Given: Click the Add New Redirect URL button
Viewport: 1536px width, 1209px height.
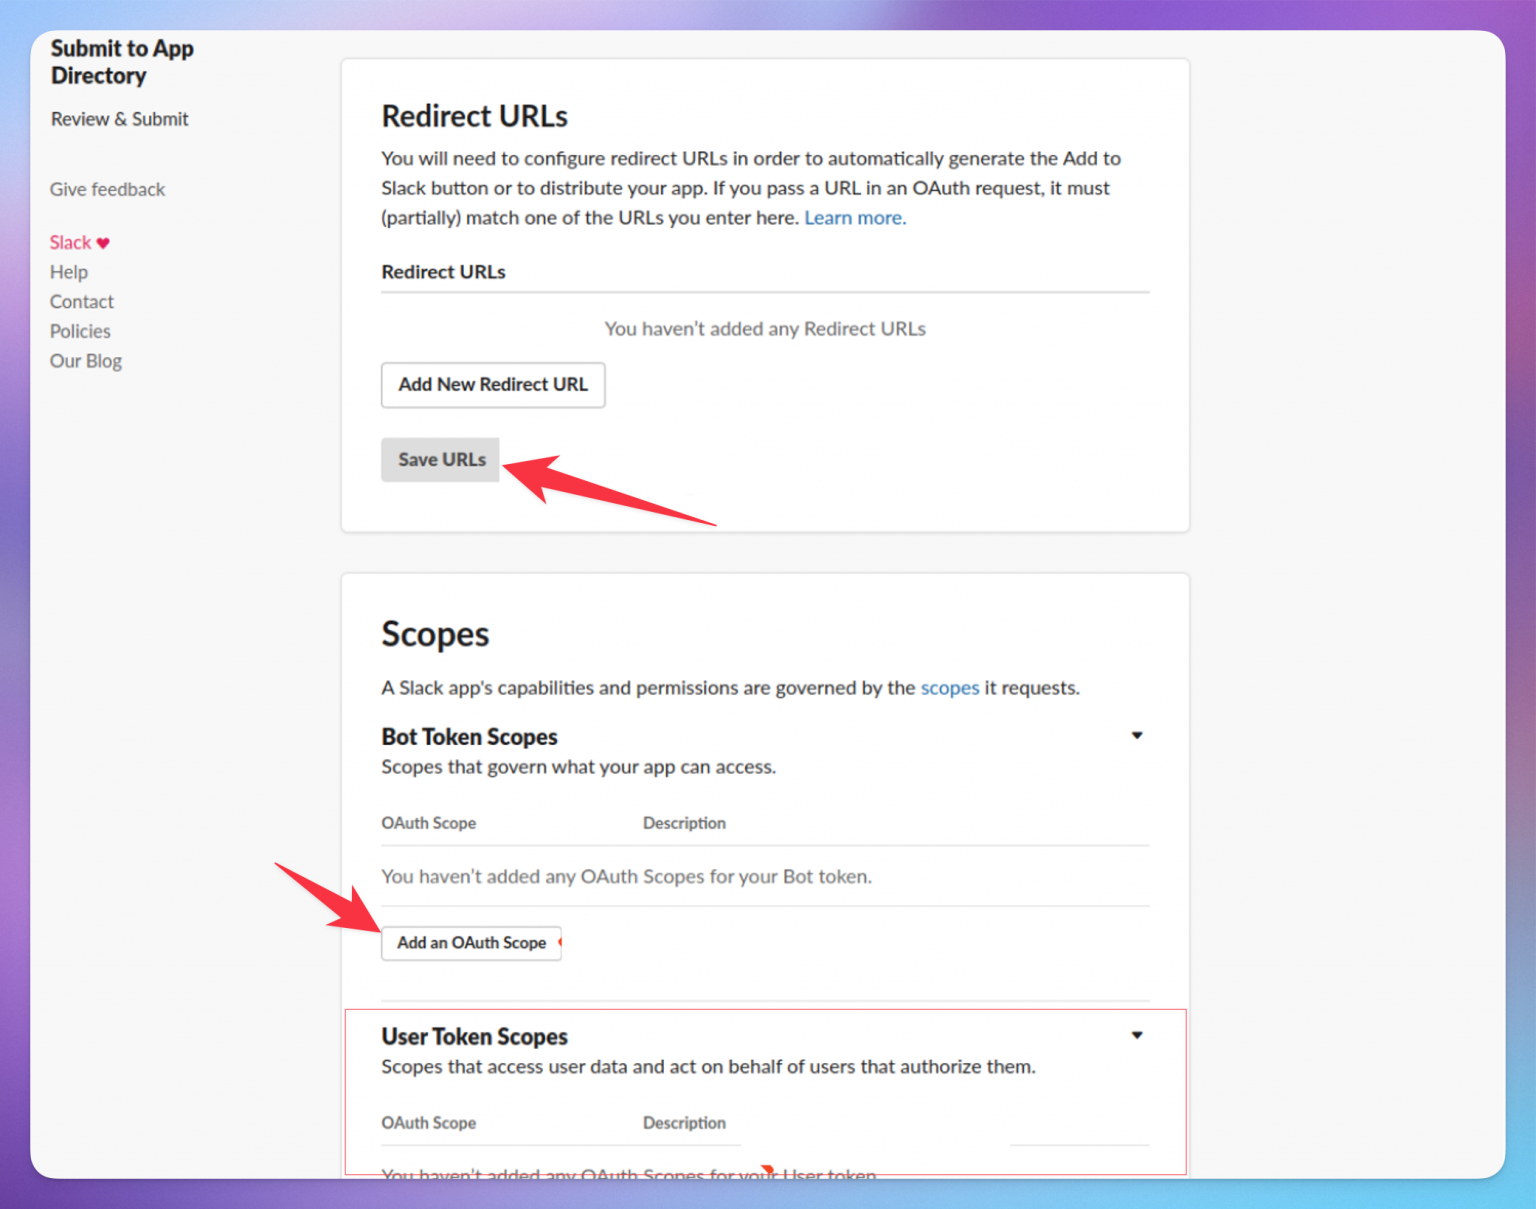Looking at the screenshot, I should click(493, 385).
